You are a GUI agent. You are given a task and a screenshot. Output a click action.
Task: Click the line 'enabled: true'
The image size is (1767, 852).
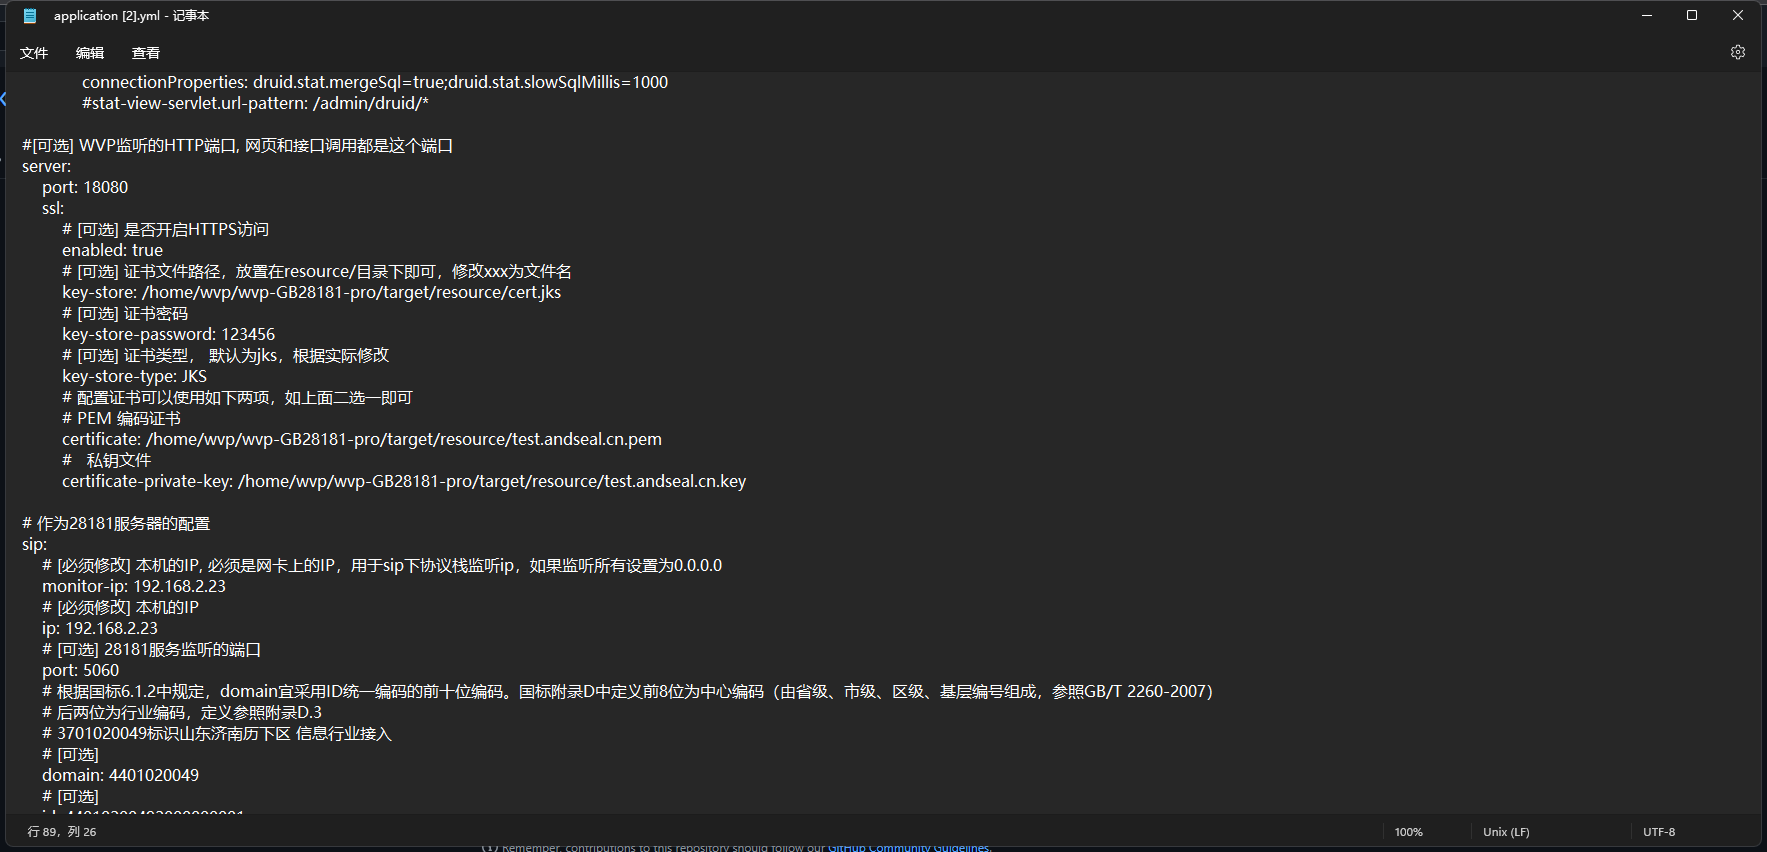(x=112, y=250)
